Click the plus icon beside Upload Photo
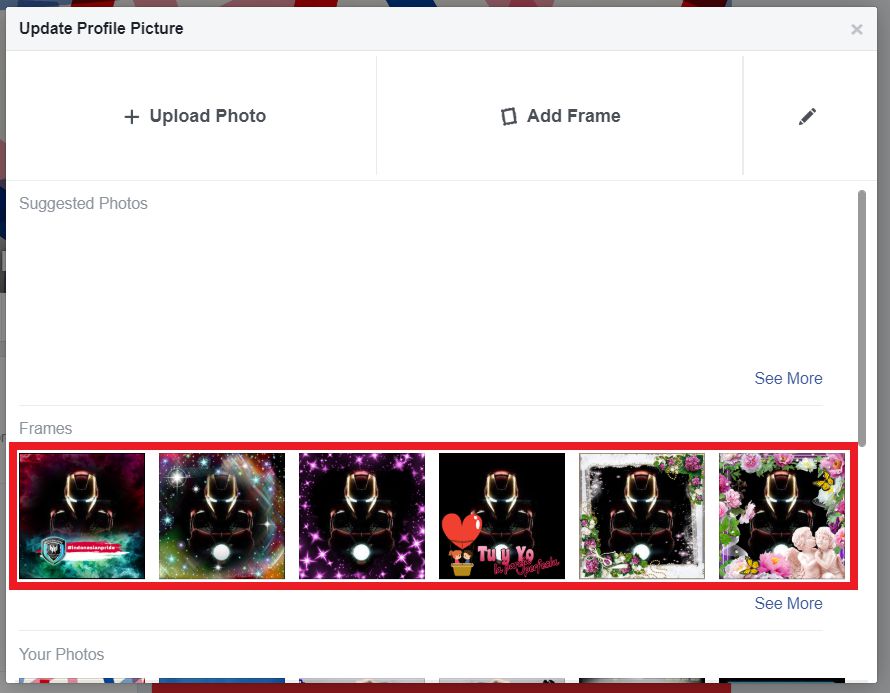Image resolution: width=890 pixels, height=693 pixels. (132, 117)
